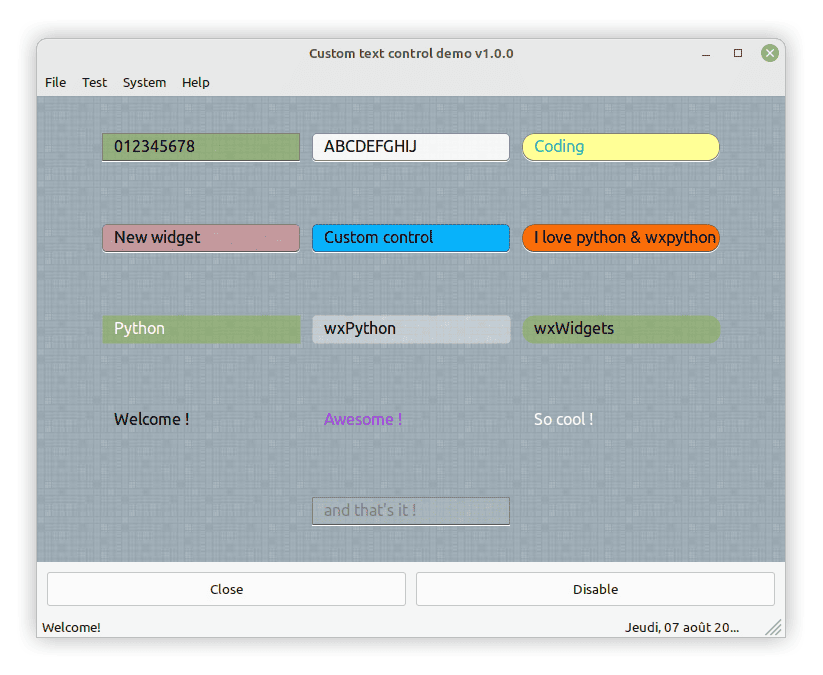Click the white So cool ! text
This screenshot has height=675, width=823.
(563, 420)
